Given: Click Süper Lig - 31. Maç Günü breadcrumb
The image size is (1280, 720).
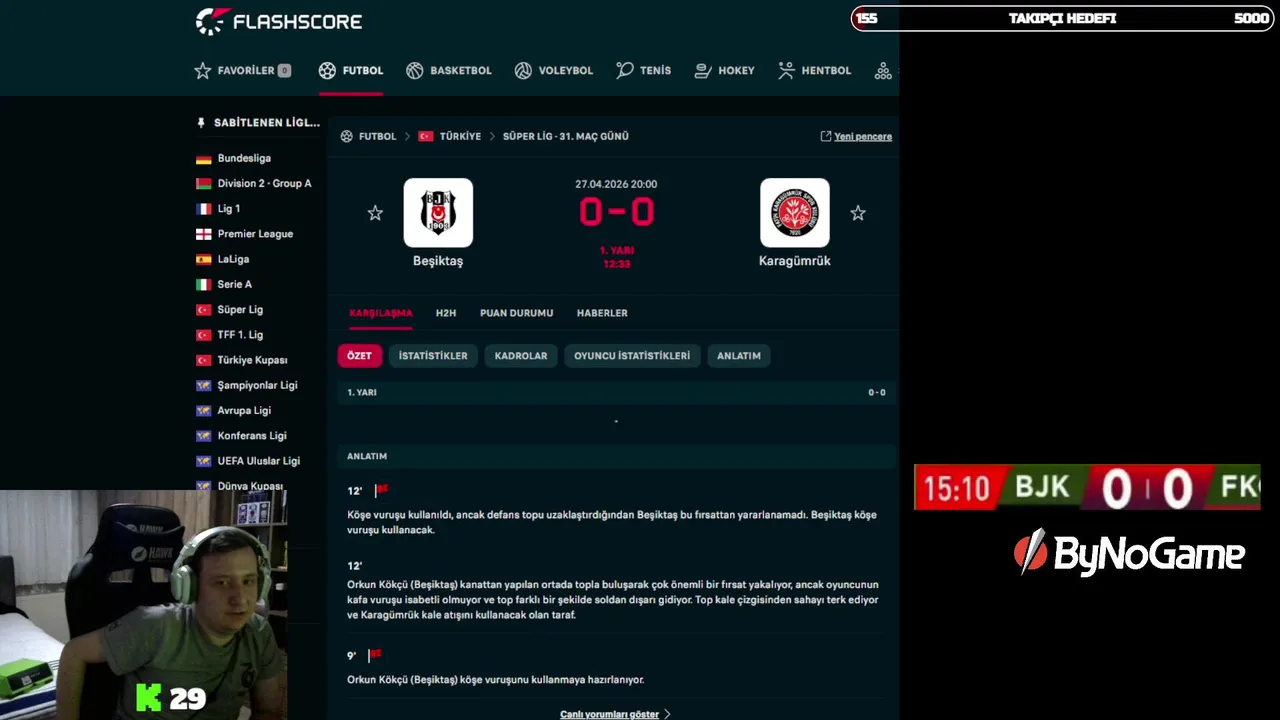Looking at the screenshot, I should pos(566,136).
